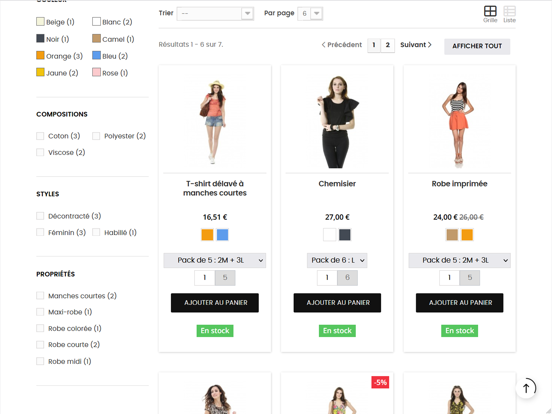
Task: Go to results page 2
Action: tap(388, 45)
